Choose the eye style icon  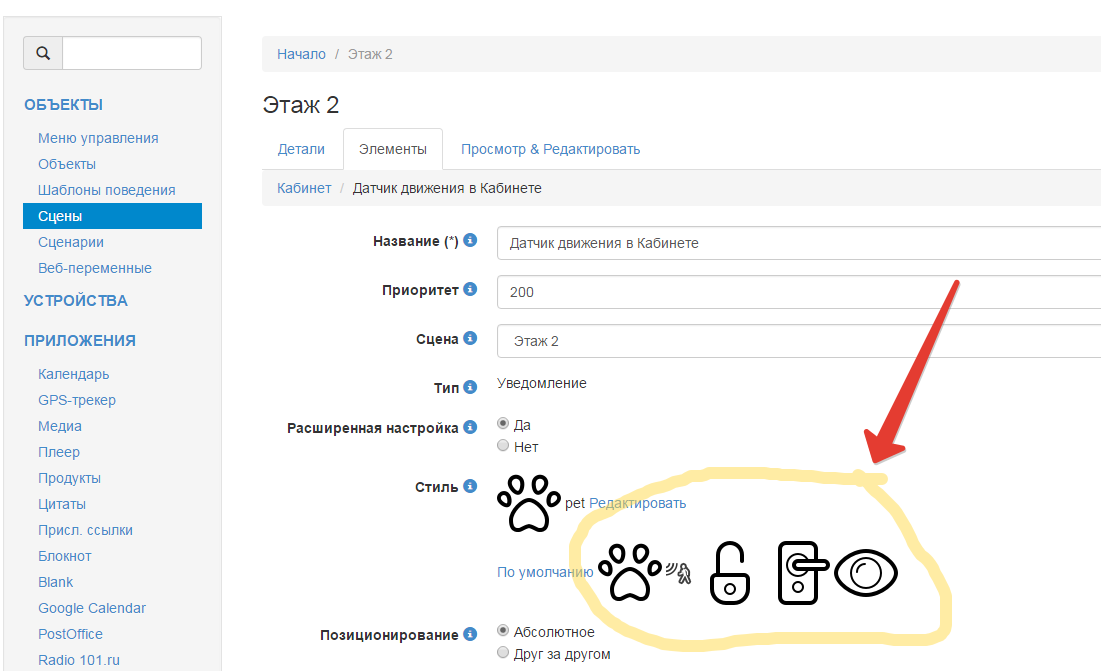point(866,573)
